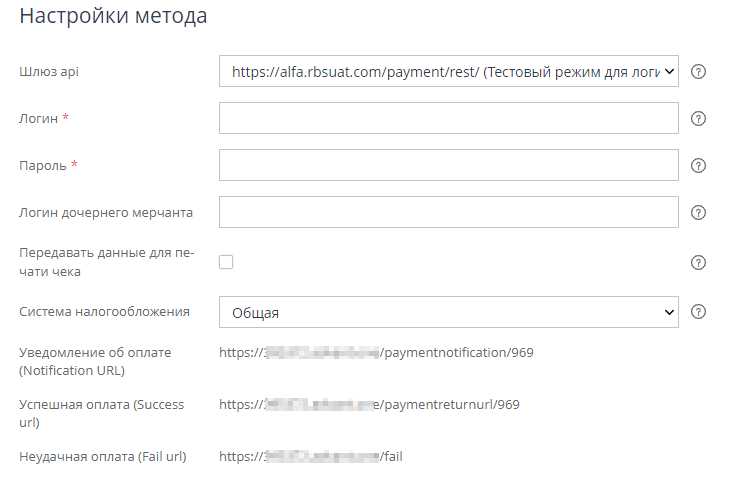Select the Логин дочернего мерчанта field
740x477 pixels.
pos(449,212)
